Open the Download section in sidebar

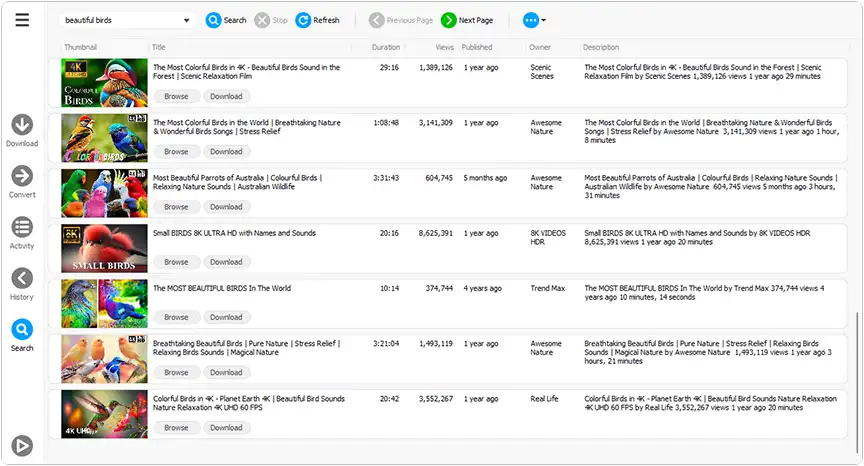coord(22,131)
